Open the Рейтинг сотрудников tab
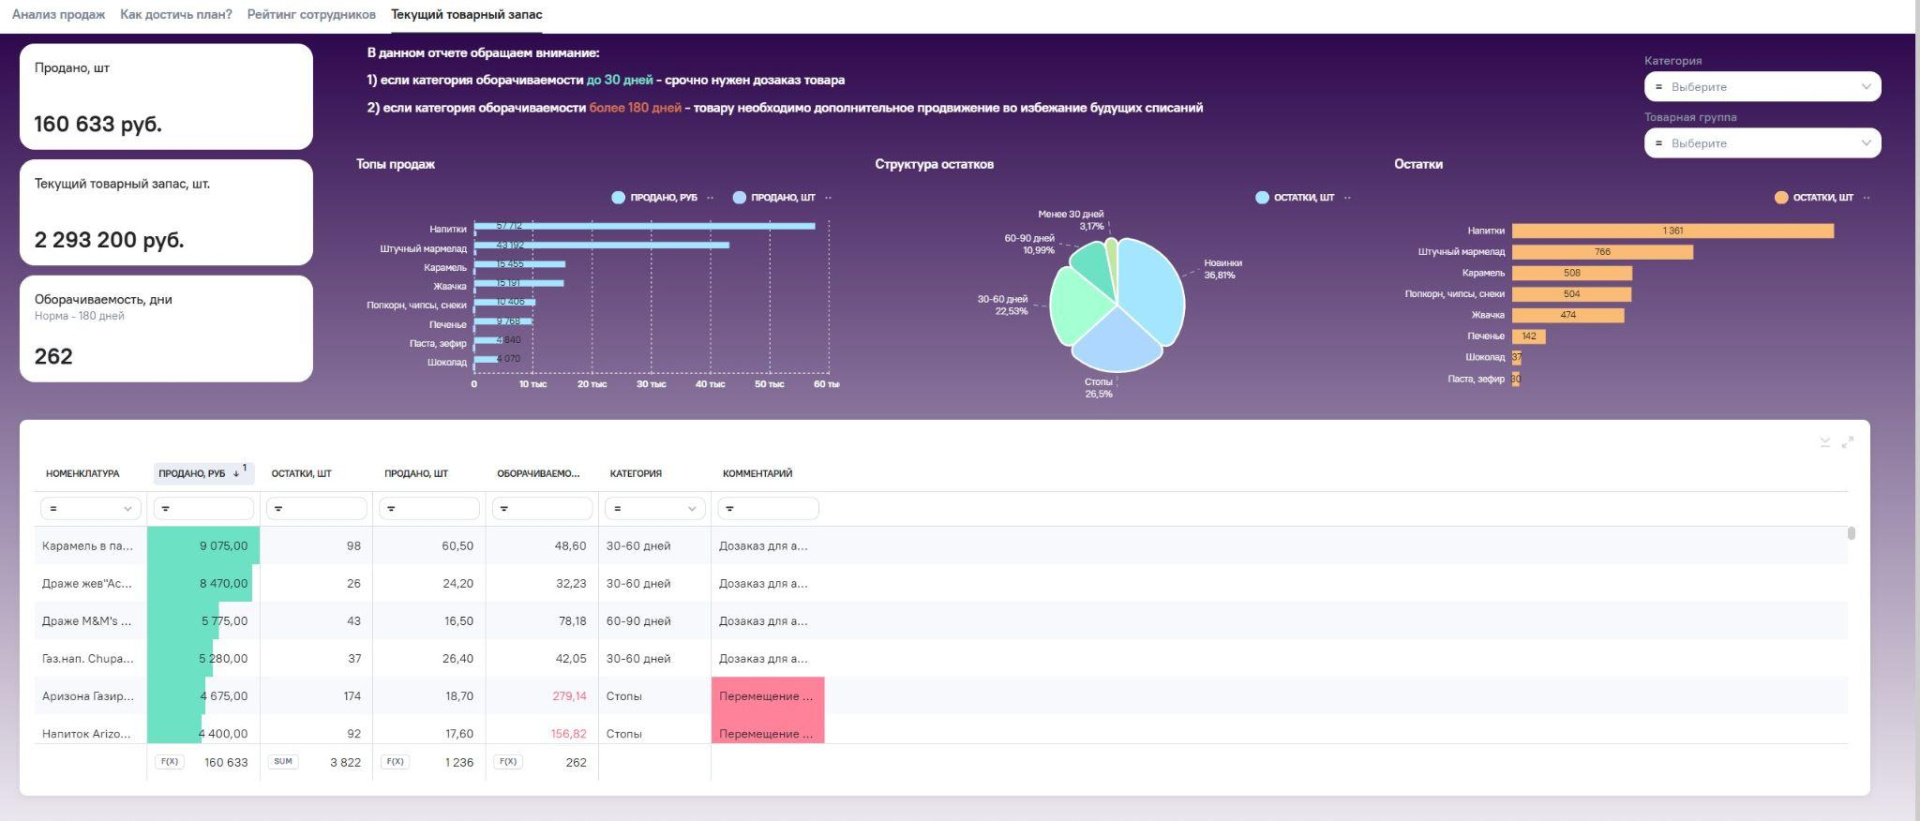This screenshot has width=1920, height=821. pos(311,15)
